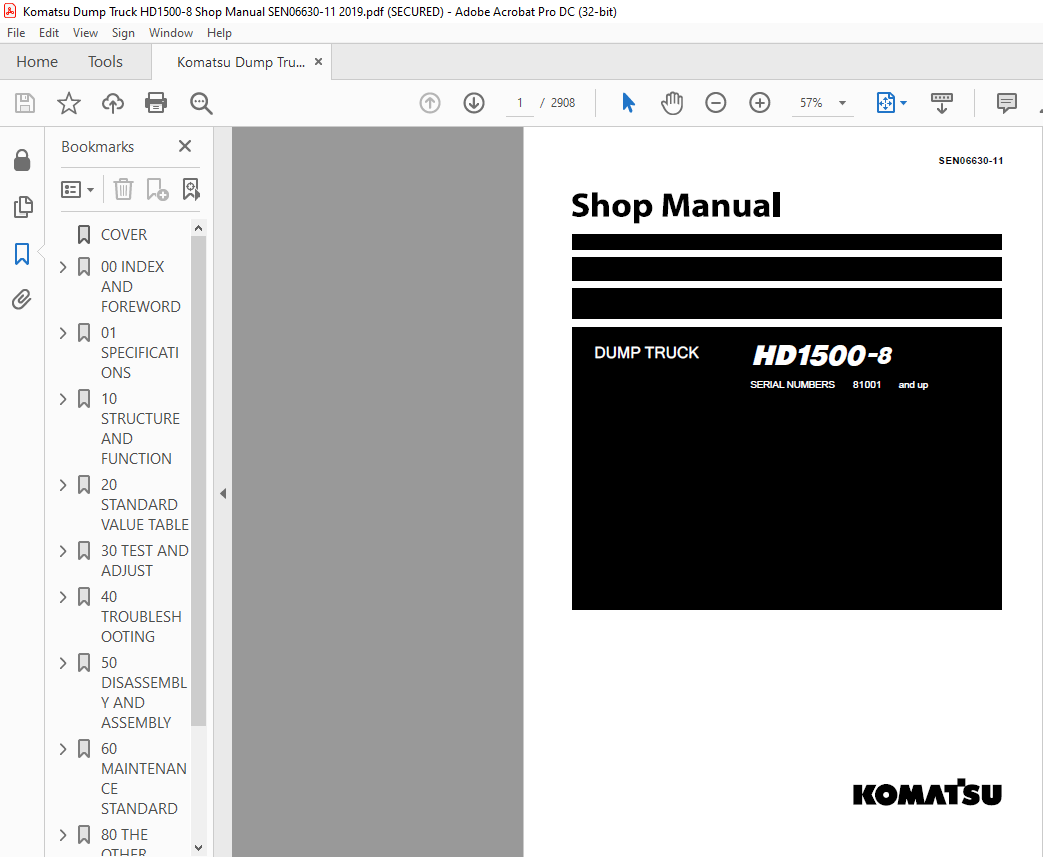This screenshot has width=1043, height=857.
Task: Open the Window menu
Action: click(171, 33)
